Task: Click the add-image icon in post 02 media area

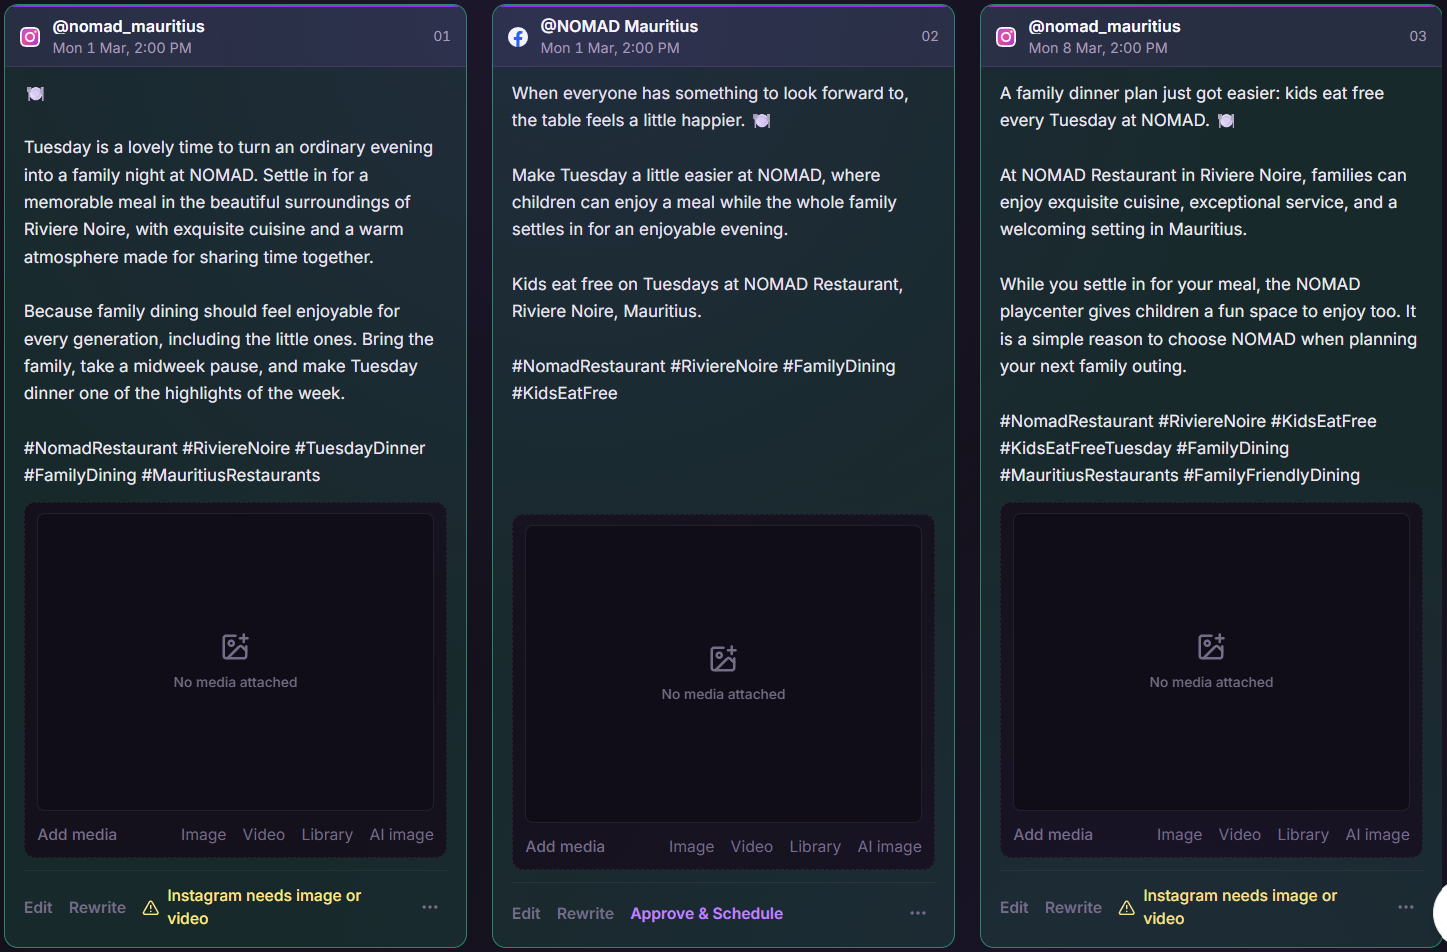Action: 723,659
